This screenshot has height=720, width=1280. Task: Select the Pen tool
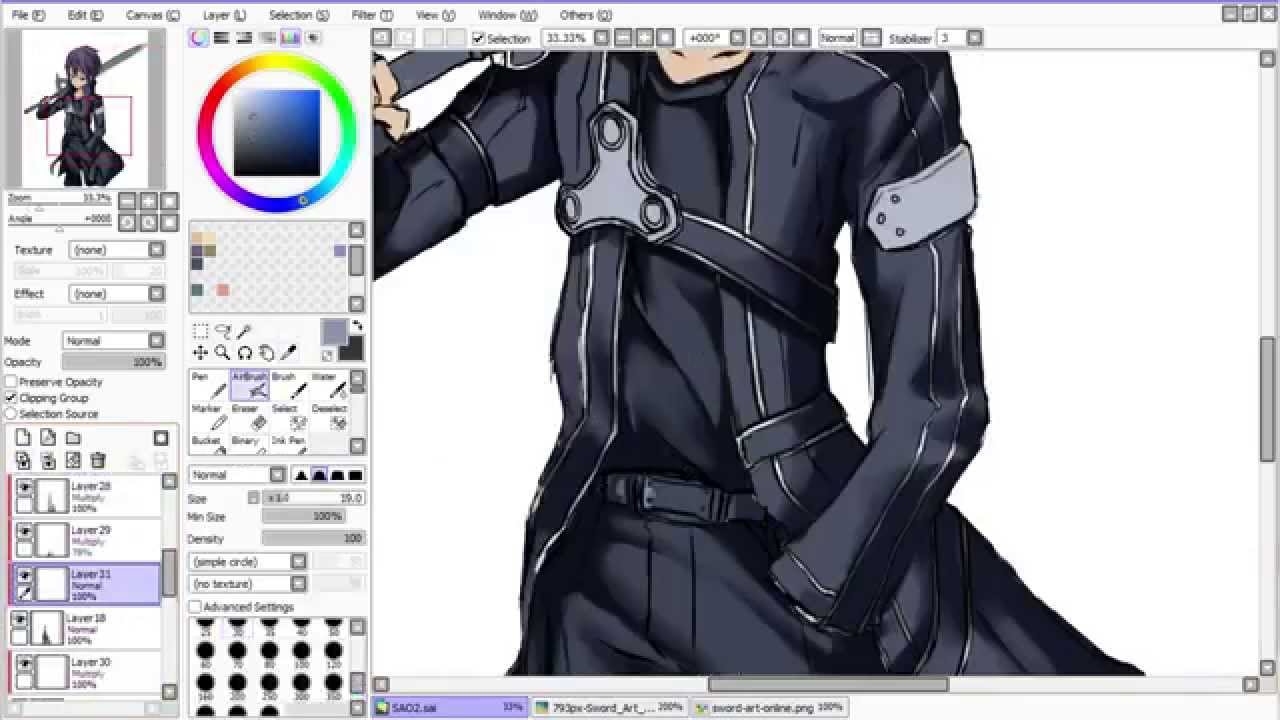tap(209, 385)
